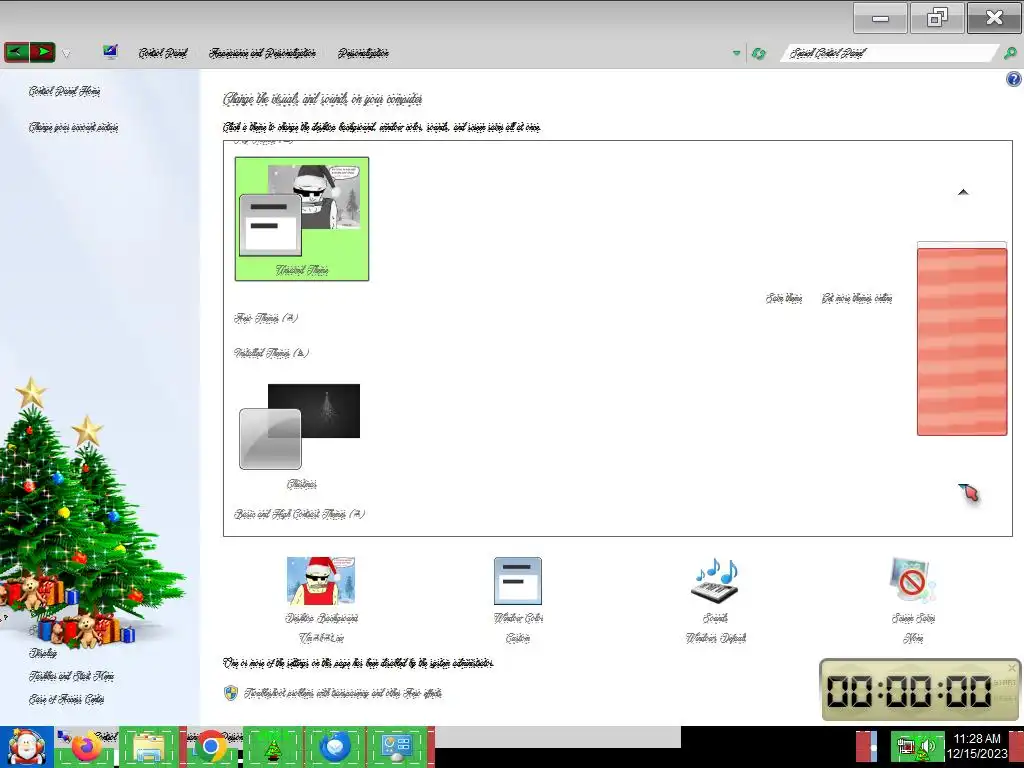1024x768 pixels.
Task: Click the search magnifier icon
Action: (1010, 53)
